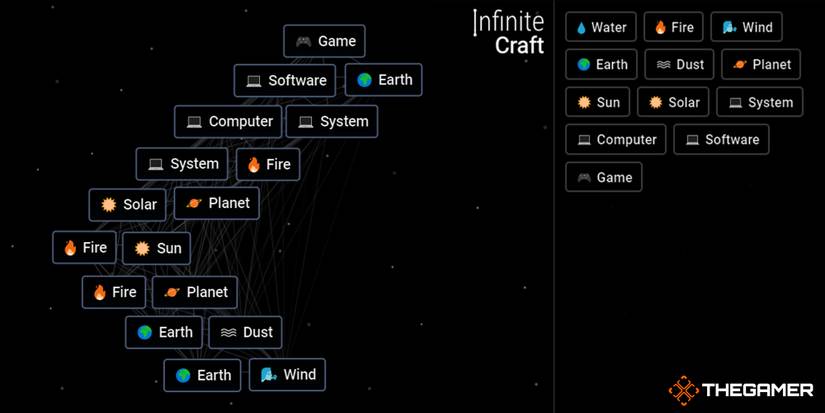Viewport: 825px width, 413px height.
Task: Click flame icon of Fire beside System
Action: click(254, 164)
